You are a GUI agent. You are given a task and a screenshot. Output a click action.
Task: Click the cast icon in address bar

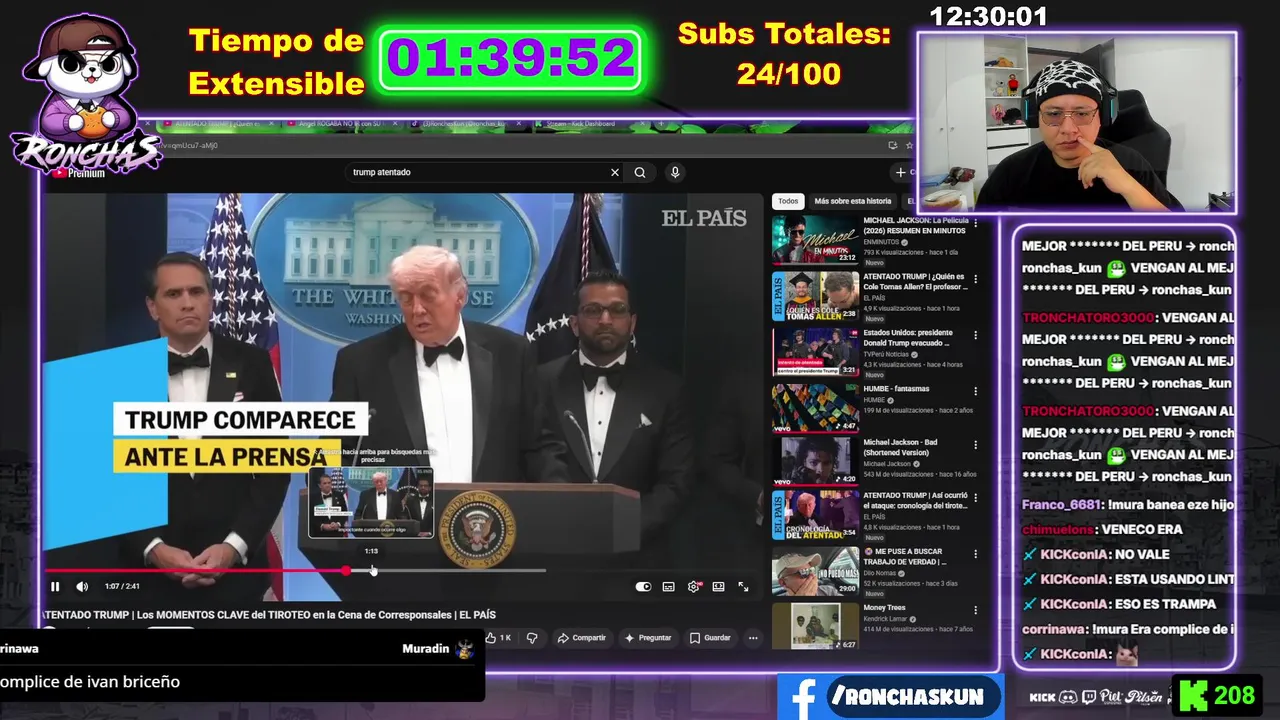892,145
